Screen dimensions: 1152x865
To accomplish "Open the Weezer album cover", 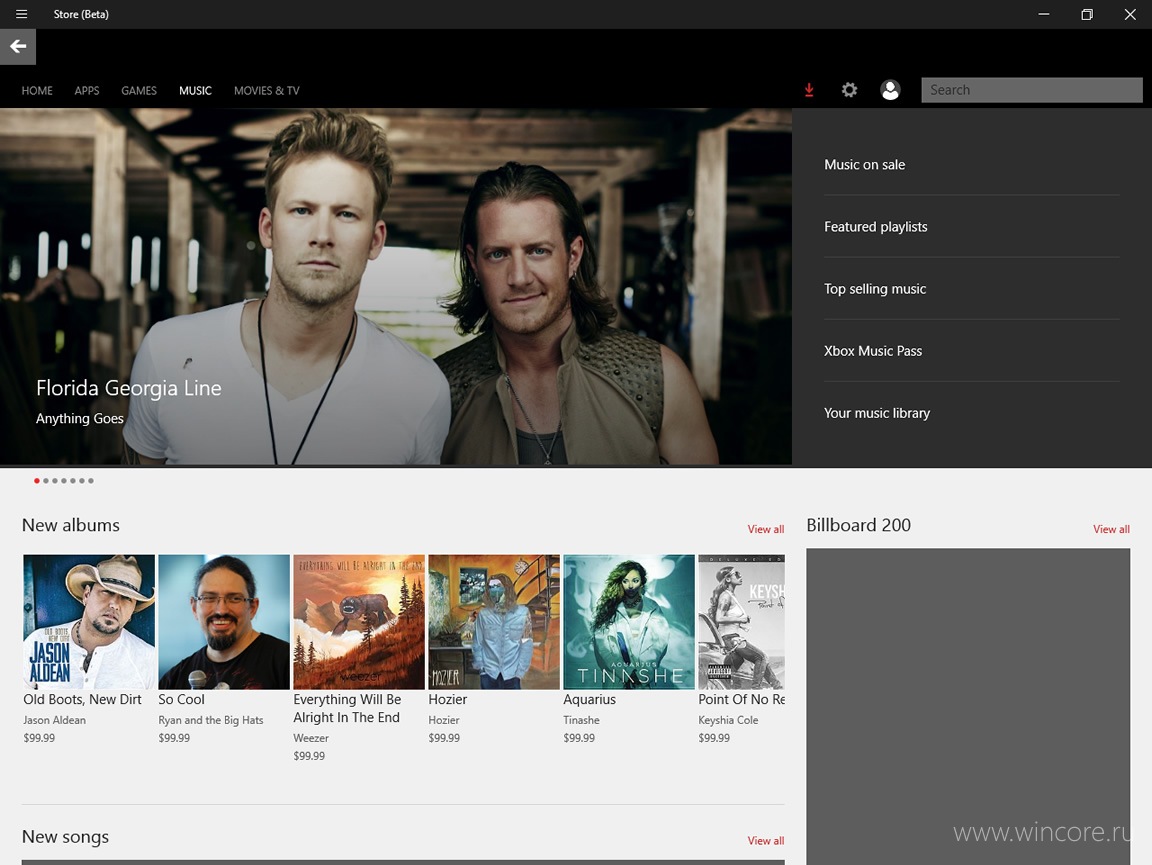I will click(x=359, y=622).
